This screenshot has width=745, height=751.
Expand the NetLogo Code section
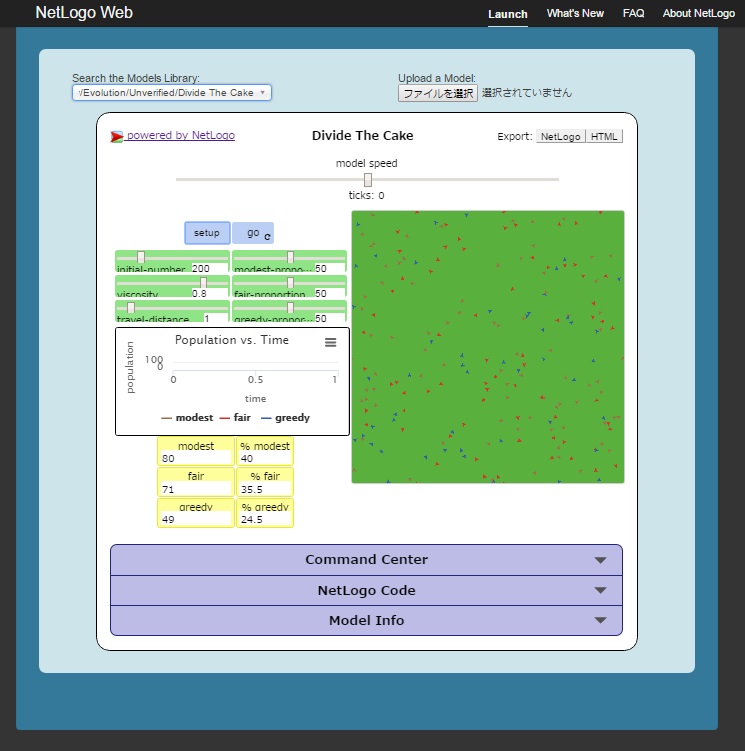(x=366, y=590)
